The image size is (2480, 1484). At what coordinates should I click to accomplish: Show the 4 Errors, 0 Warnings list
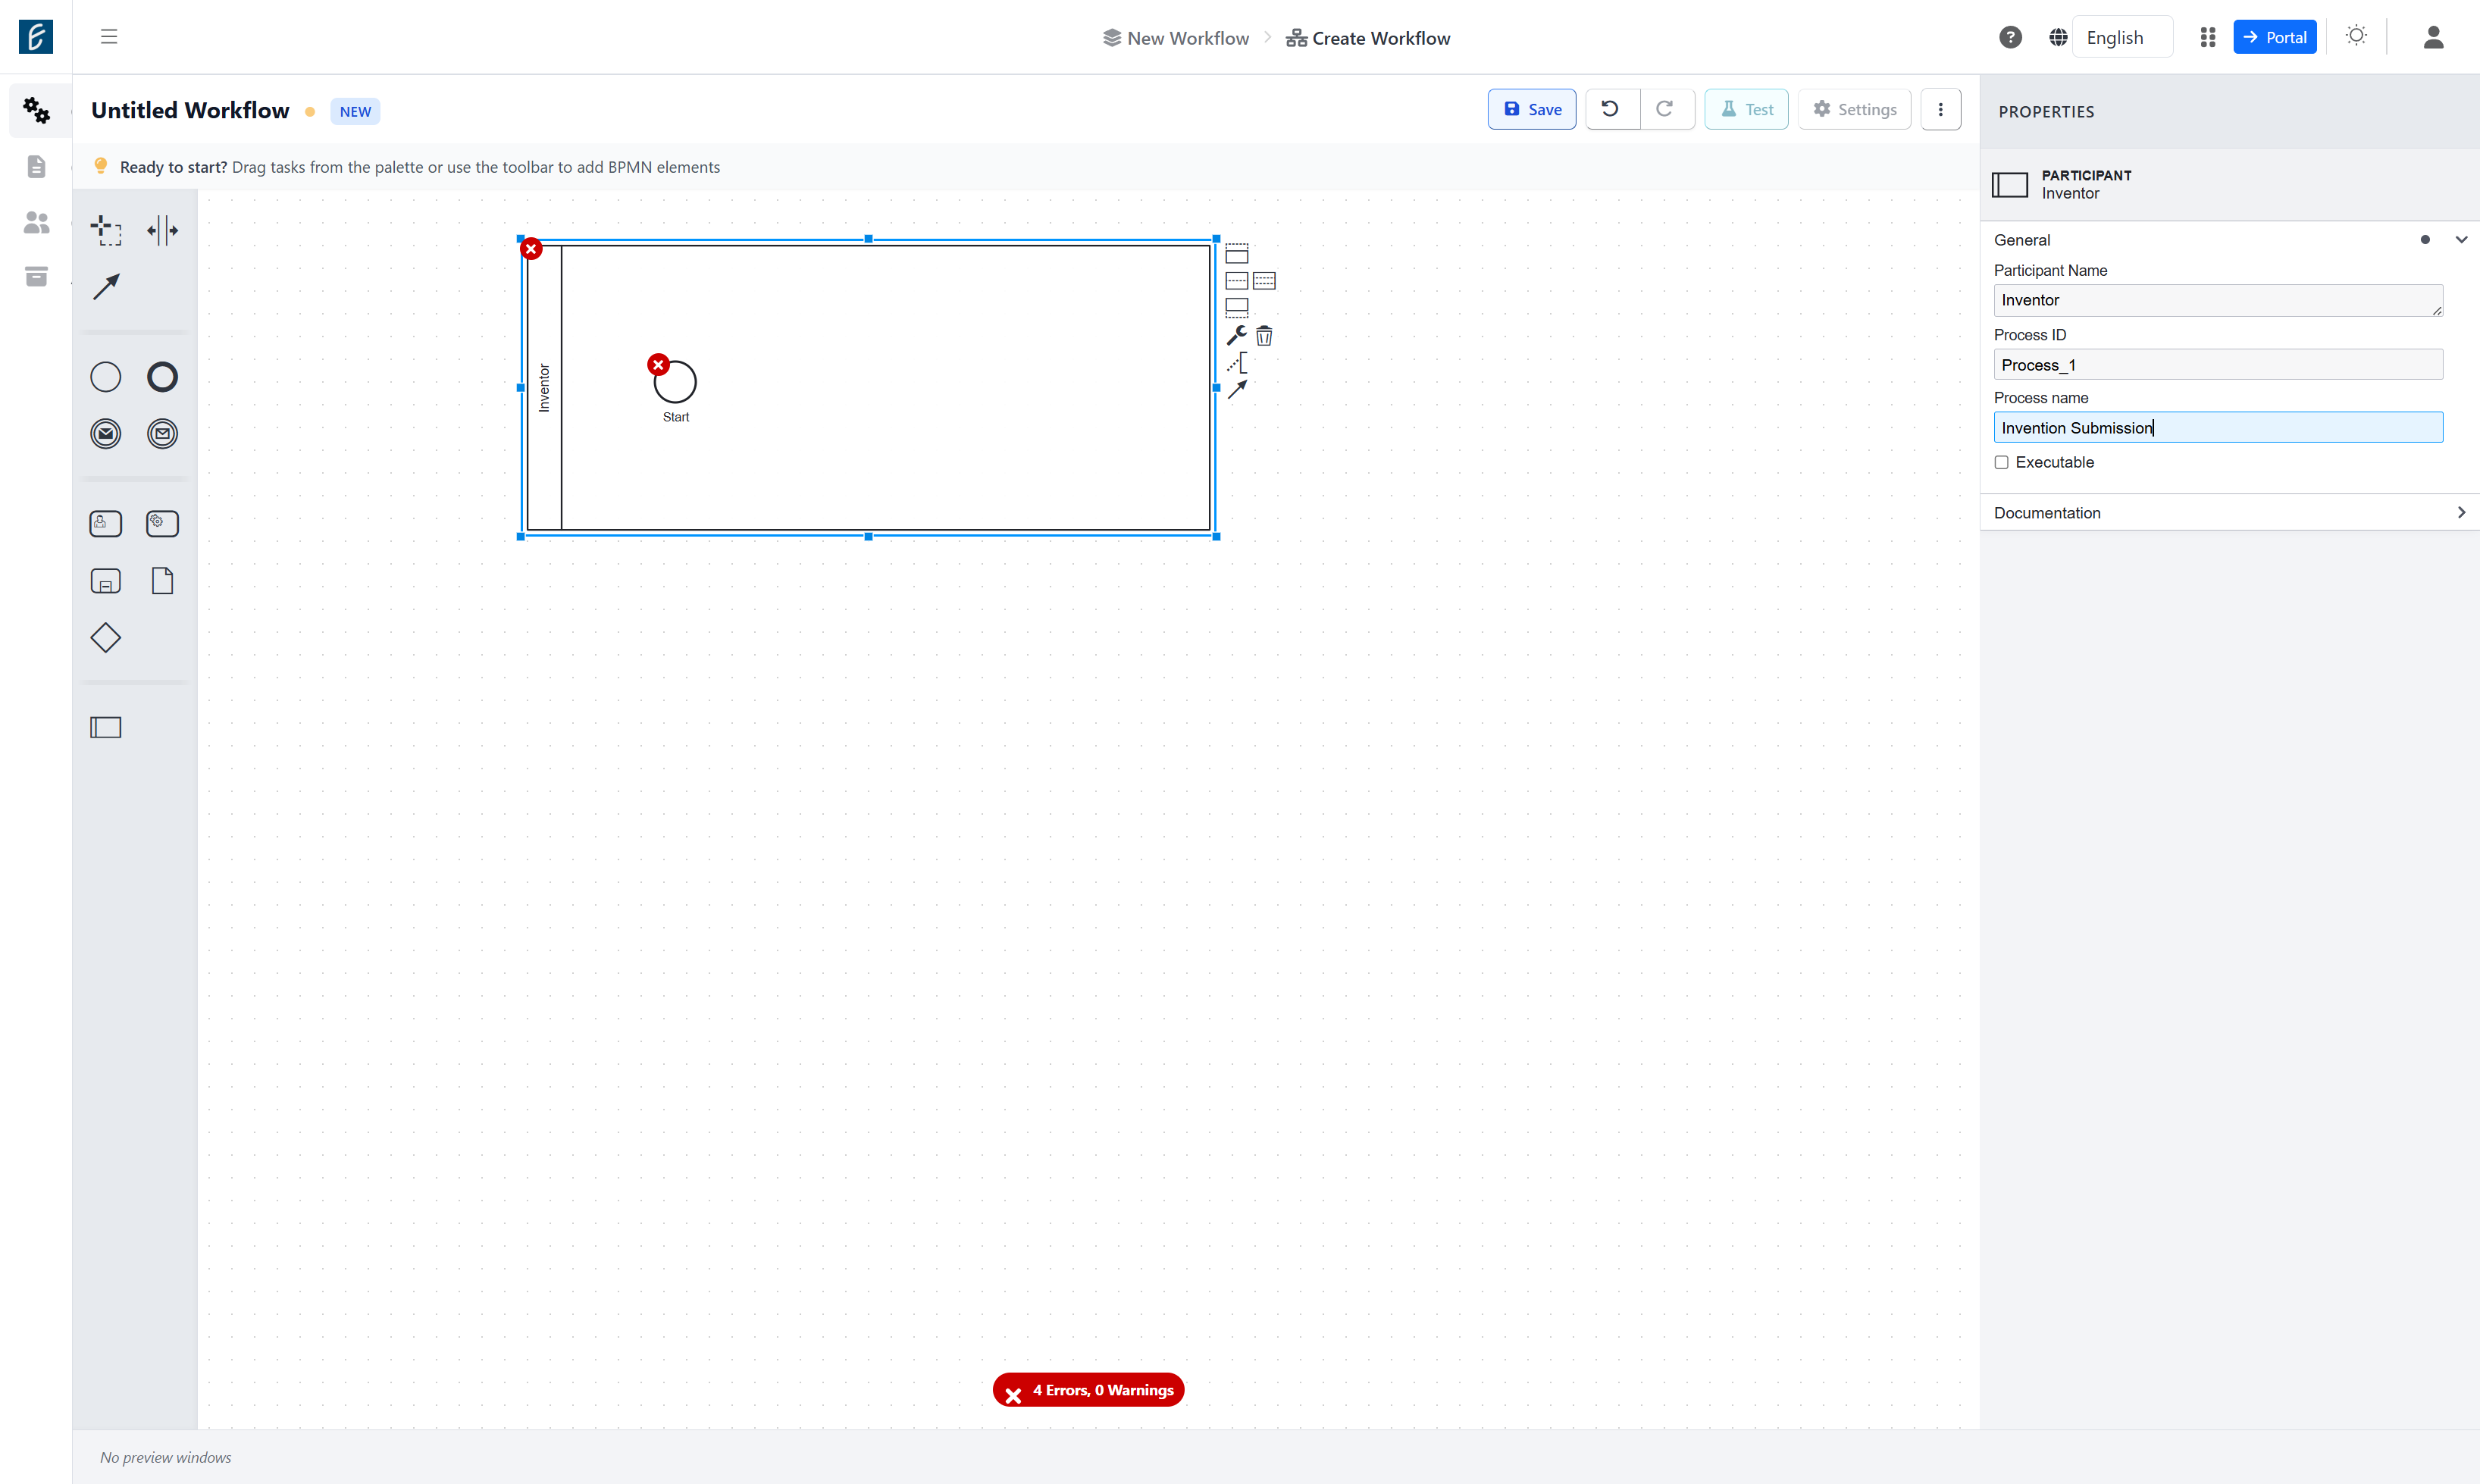(x=1088, y=1390)
